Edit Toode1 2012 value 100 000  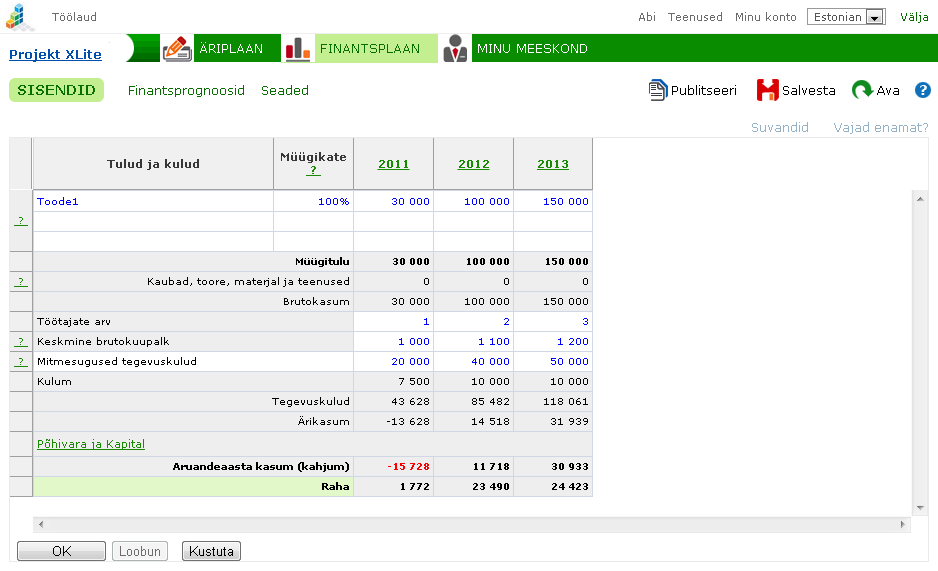[474, 201]
